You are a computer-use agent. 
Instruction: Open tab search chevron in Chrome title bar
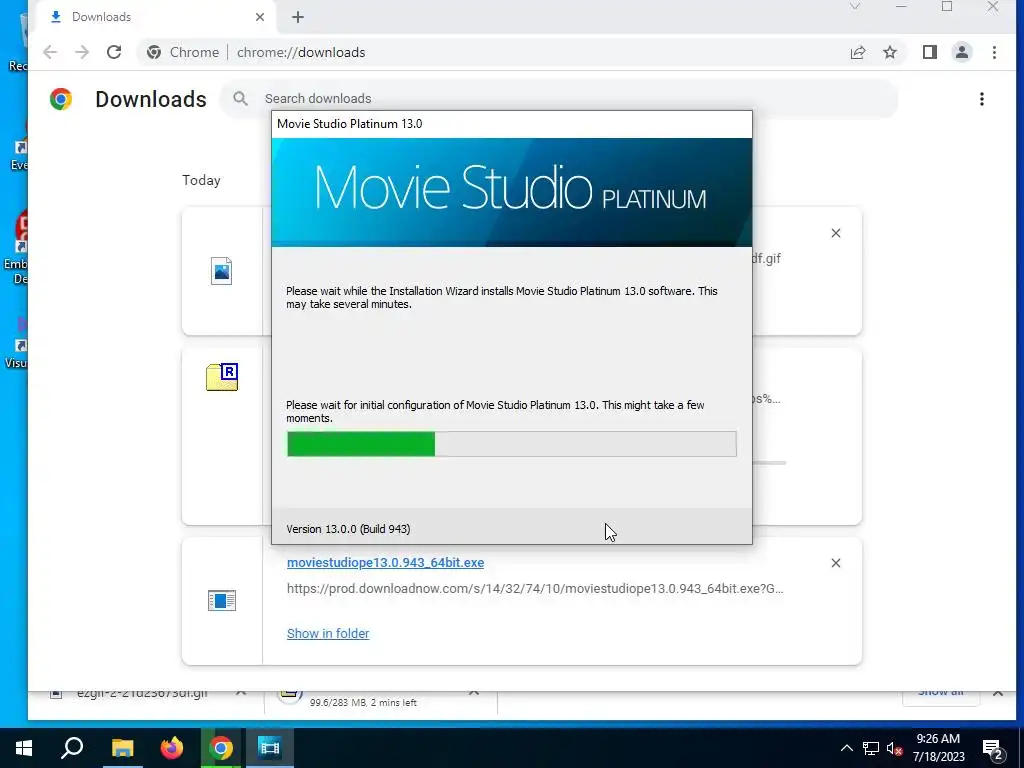tap(854, 7)
